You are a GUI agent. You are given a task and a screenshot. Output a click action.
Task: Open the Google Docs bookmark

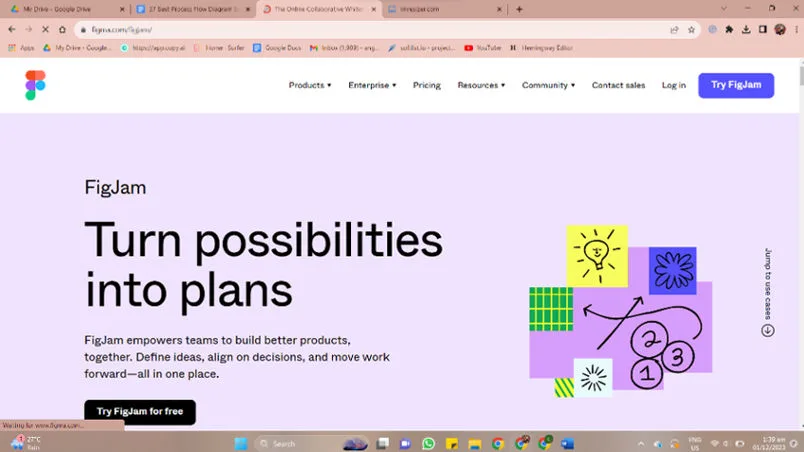(x=277, y=48)
